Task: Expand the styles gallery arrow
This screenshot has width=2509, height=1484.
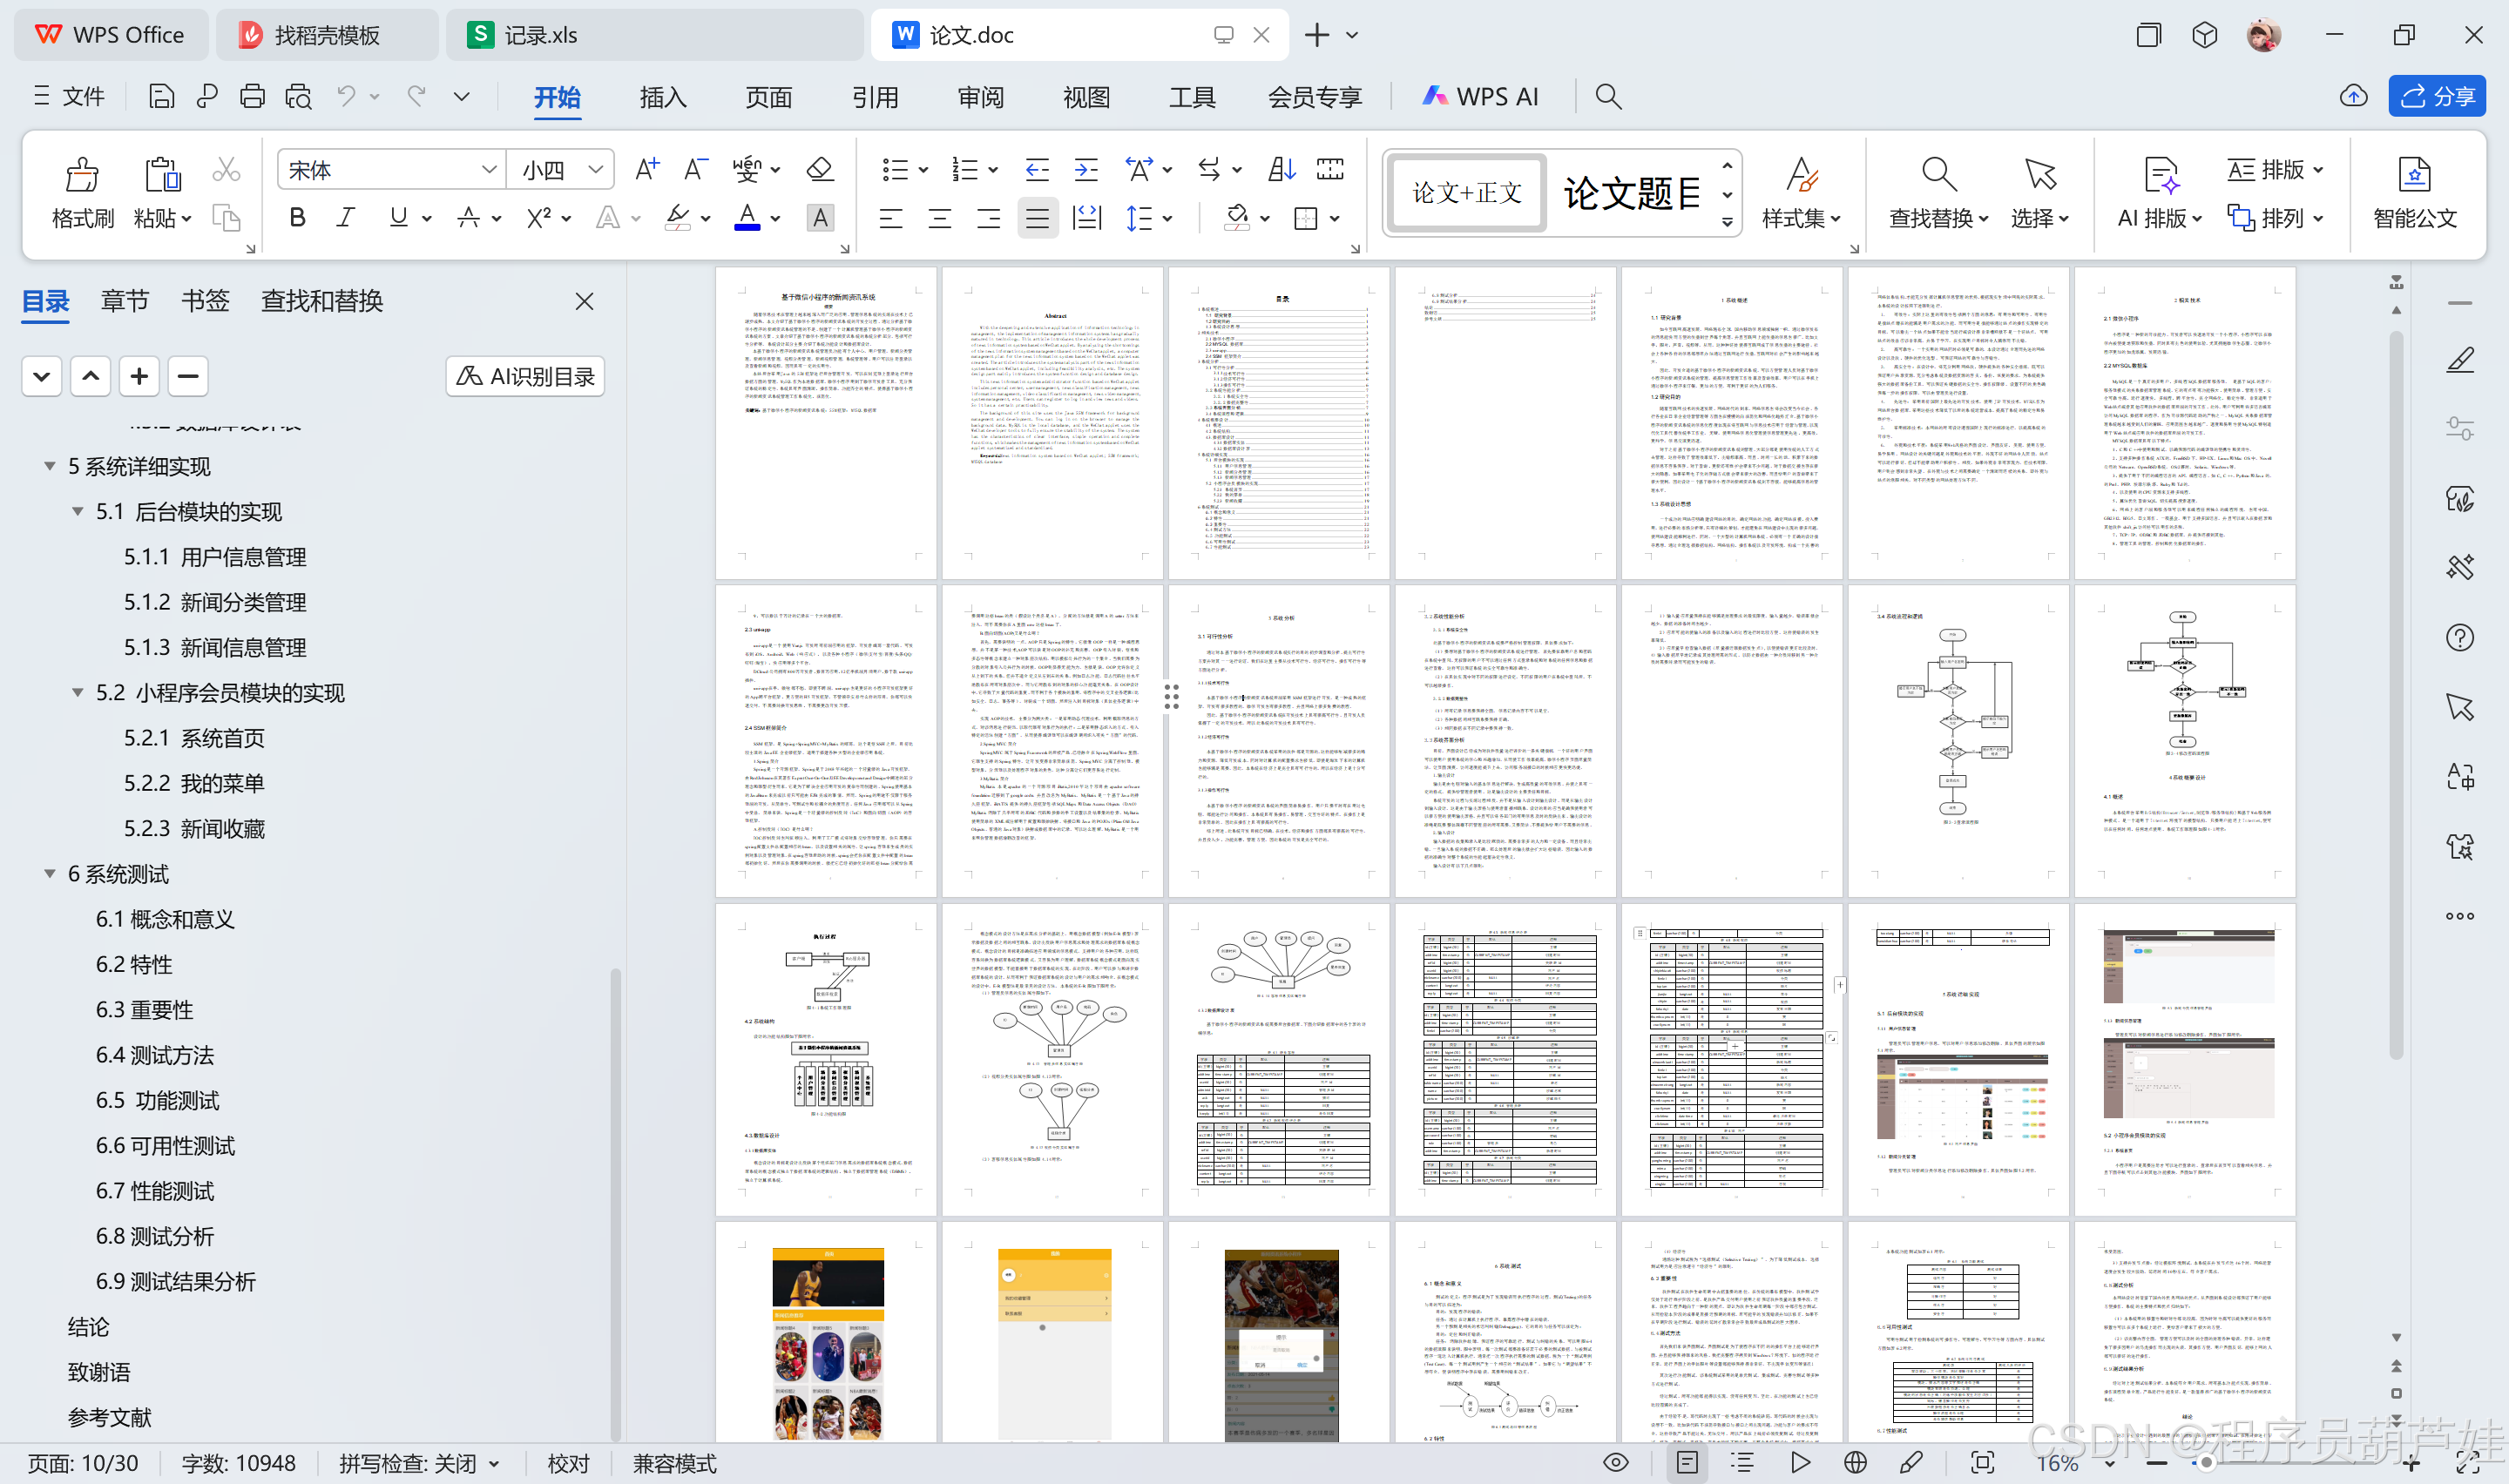Action: [1727, 223]
